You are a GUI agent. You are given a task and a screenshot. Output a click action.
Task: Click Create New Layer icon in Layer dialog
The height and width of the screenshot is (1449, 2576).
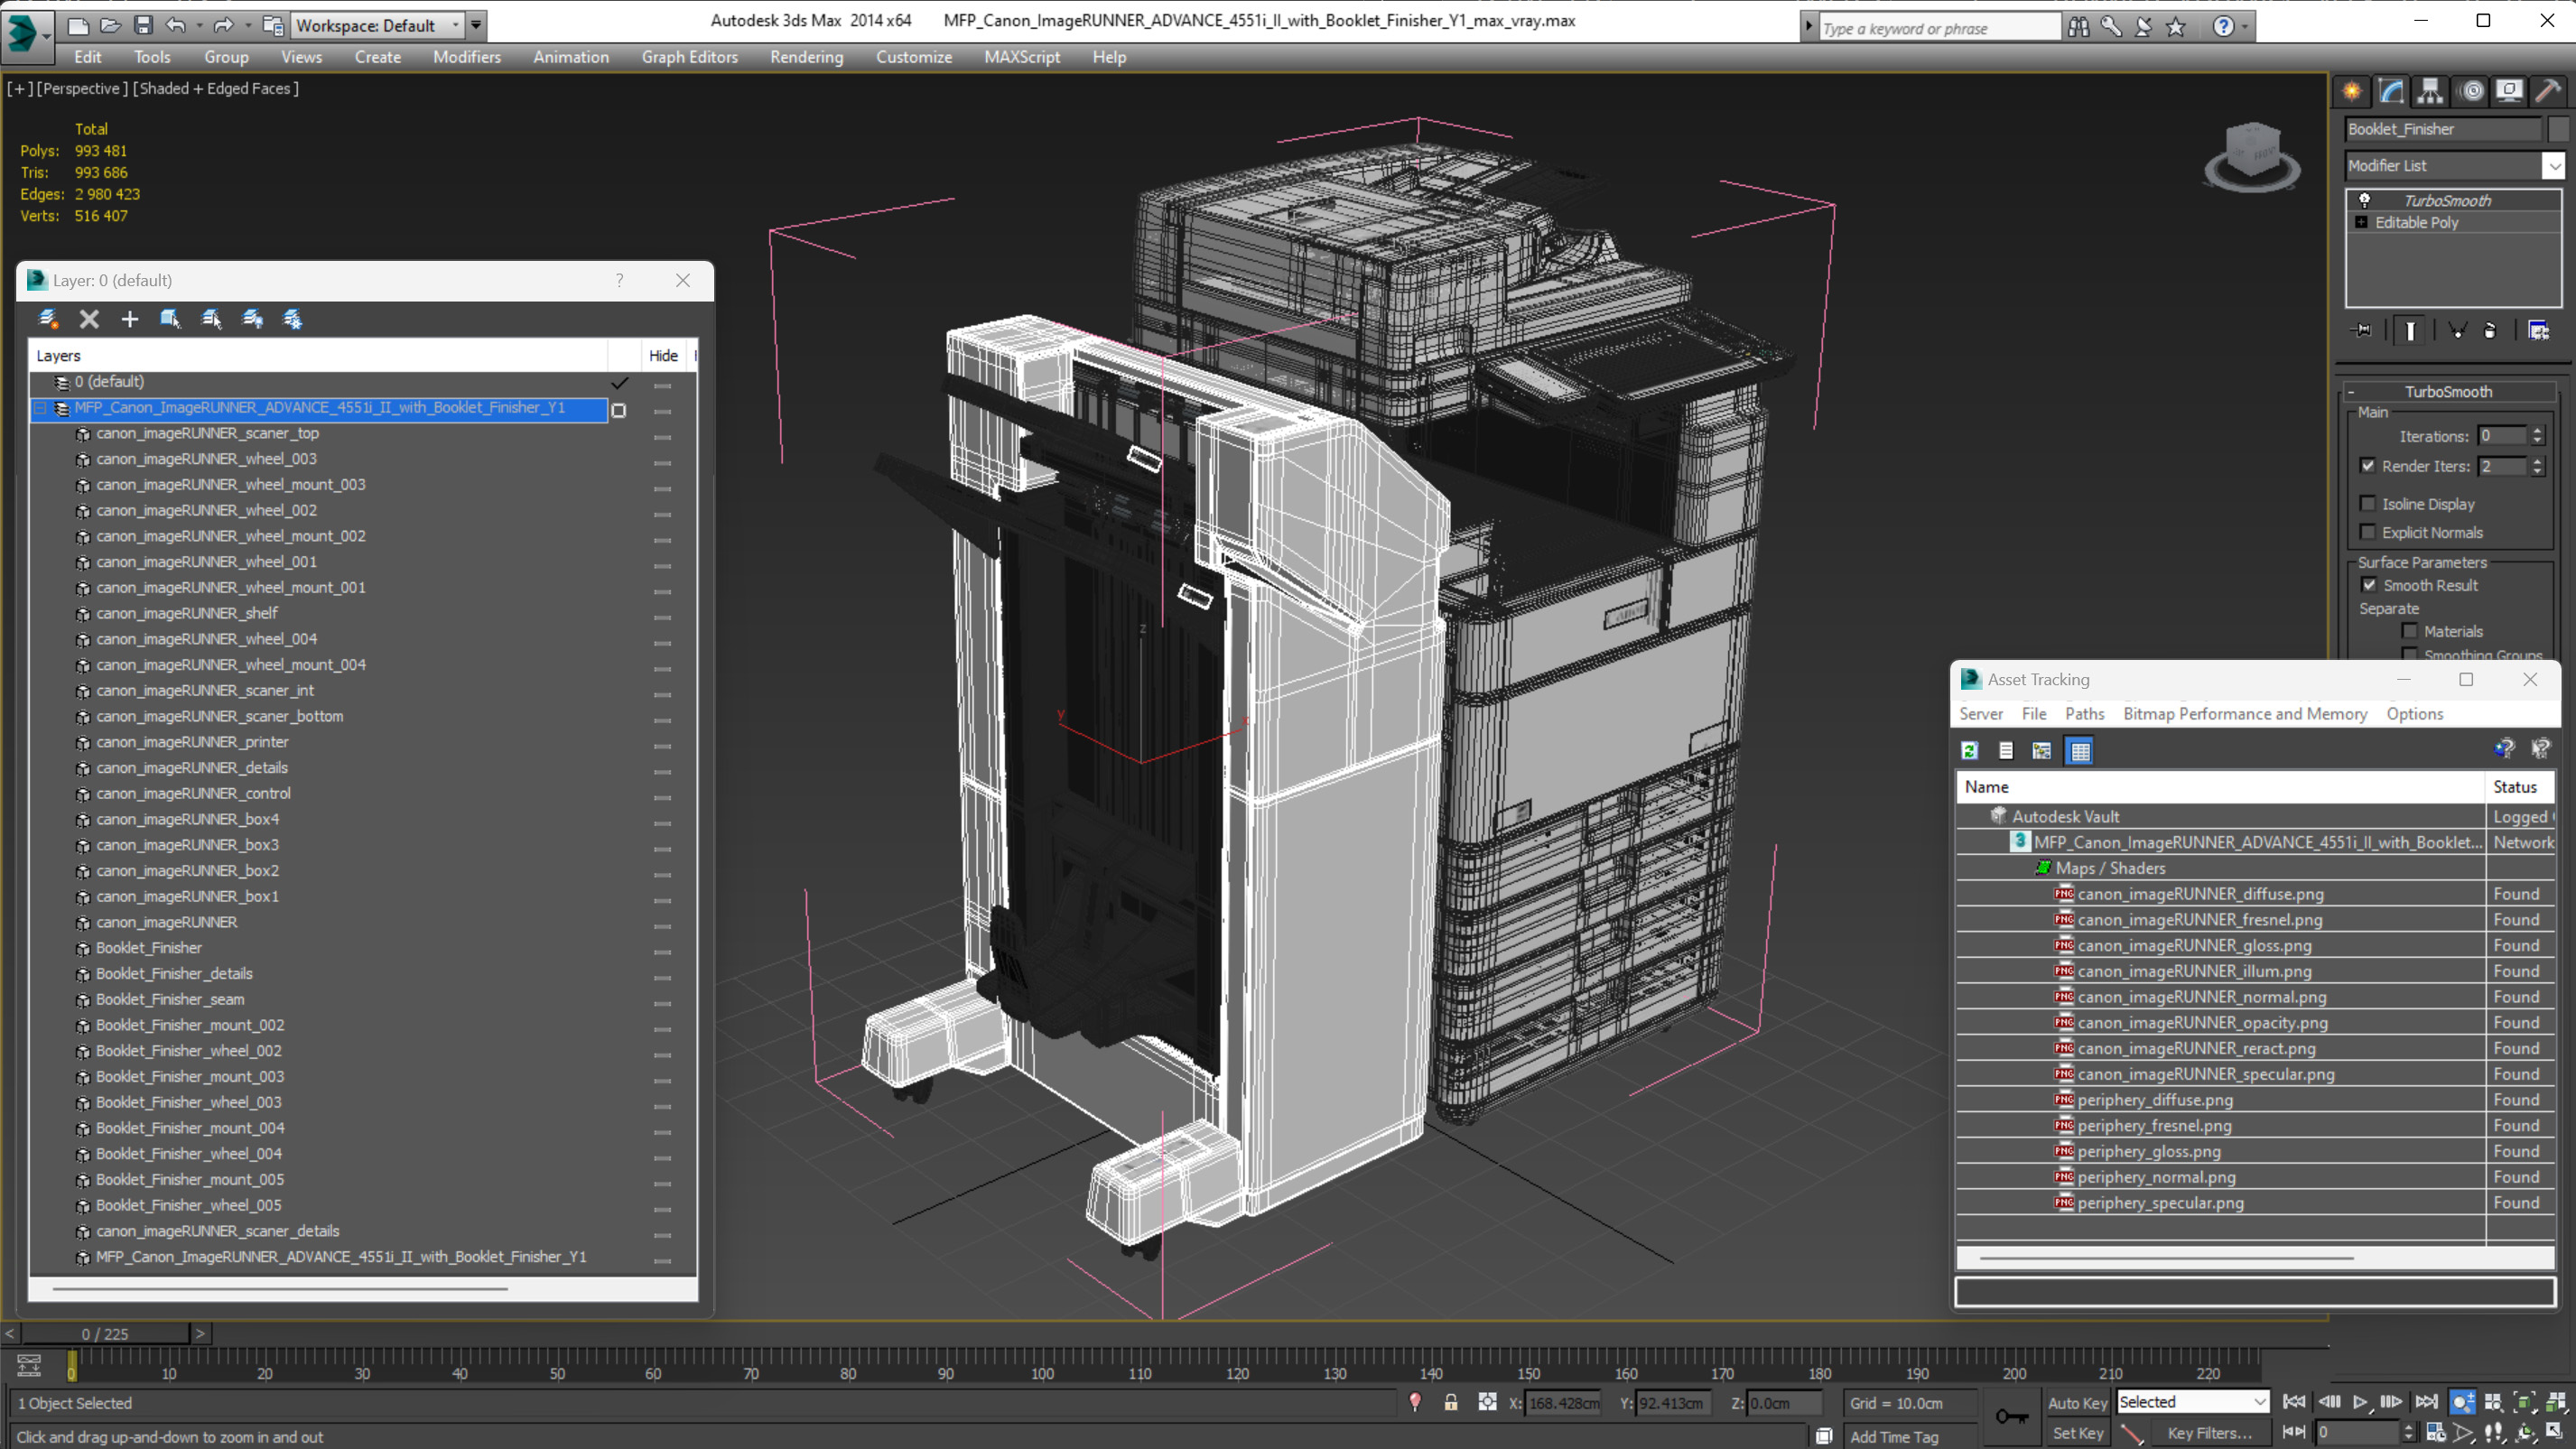[48, 319]
